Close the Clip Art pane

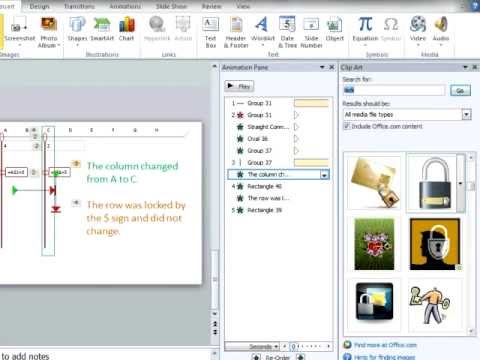[475, 67]
